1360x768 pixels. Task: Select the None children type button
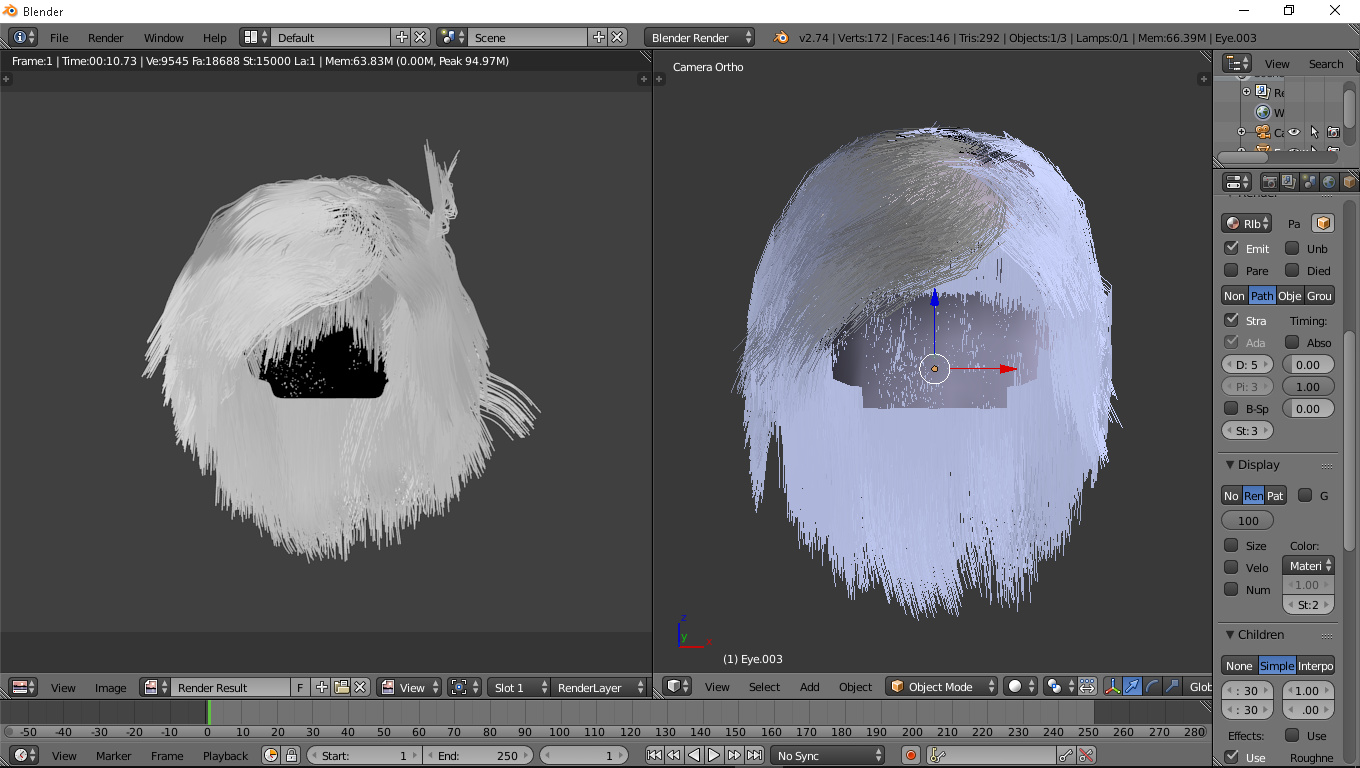point(1239,666)
